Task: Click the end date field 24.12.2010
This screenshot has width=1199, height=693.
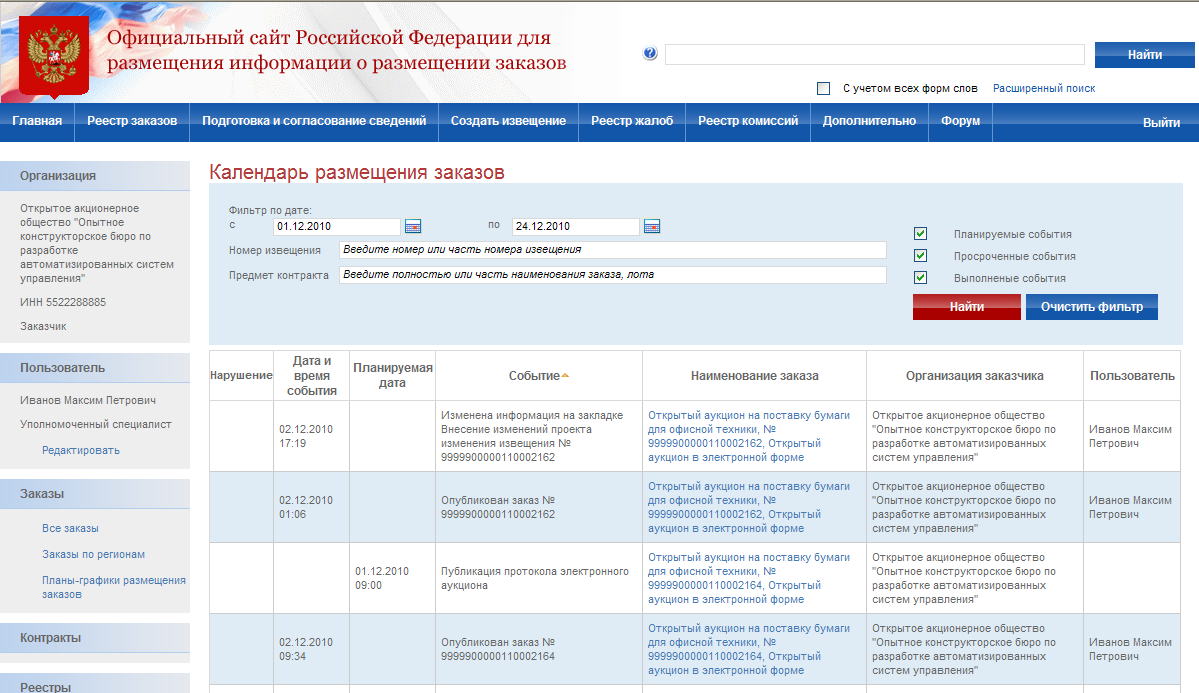Action: [x=575, y=226]
